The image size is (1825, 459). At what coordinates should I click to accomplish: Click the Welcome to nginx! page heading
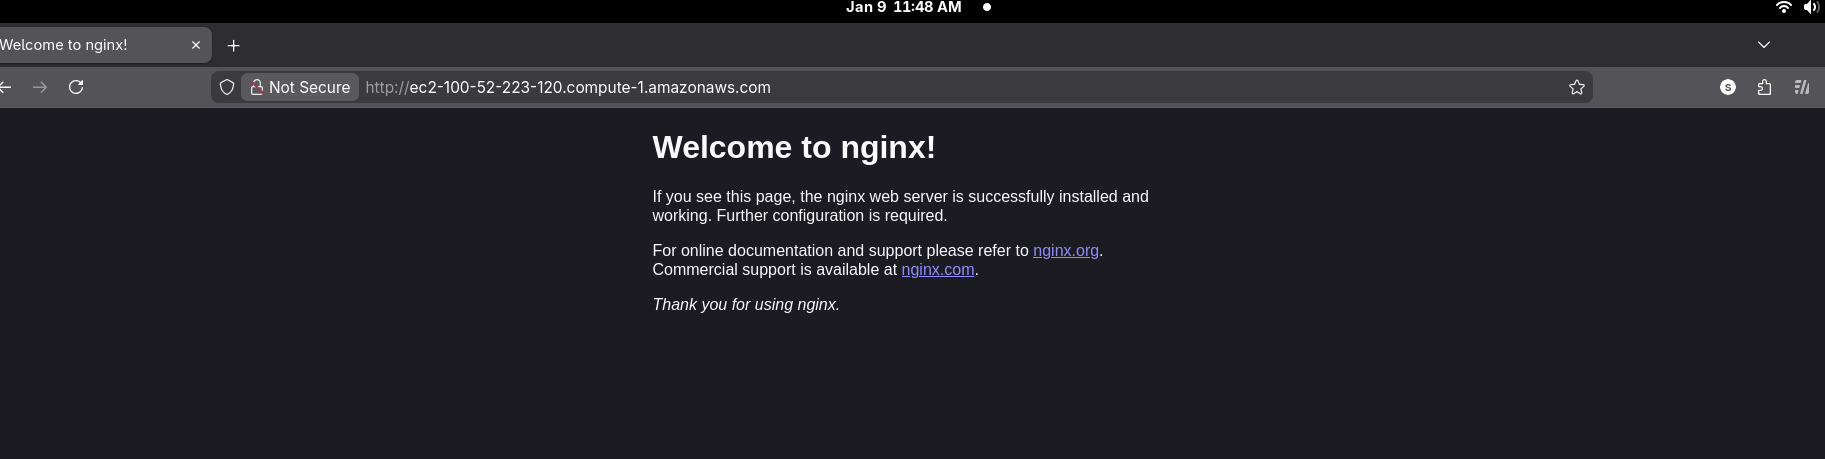[794, 147]
